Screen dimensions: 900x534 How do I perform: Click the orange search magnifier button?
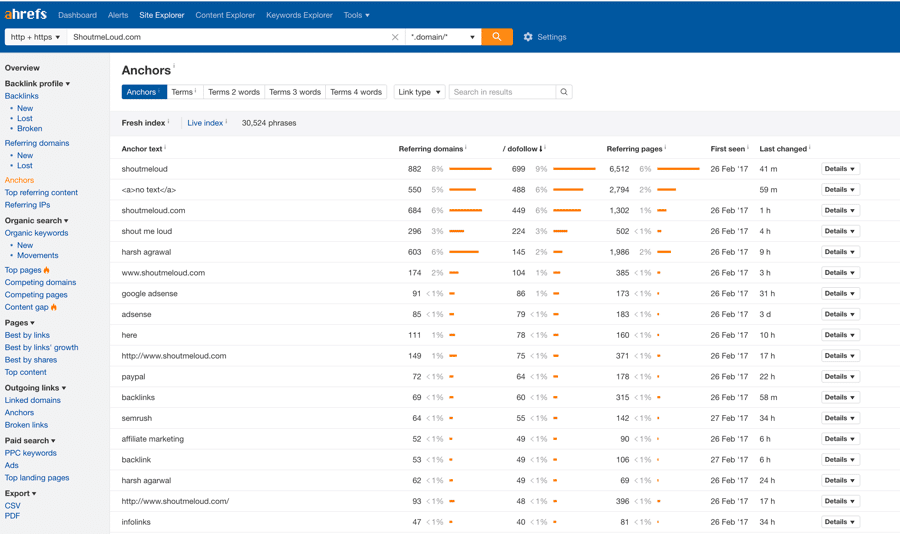pyautogui.click(x=497, y=37)
